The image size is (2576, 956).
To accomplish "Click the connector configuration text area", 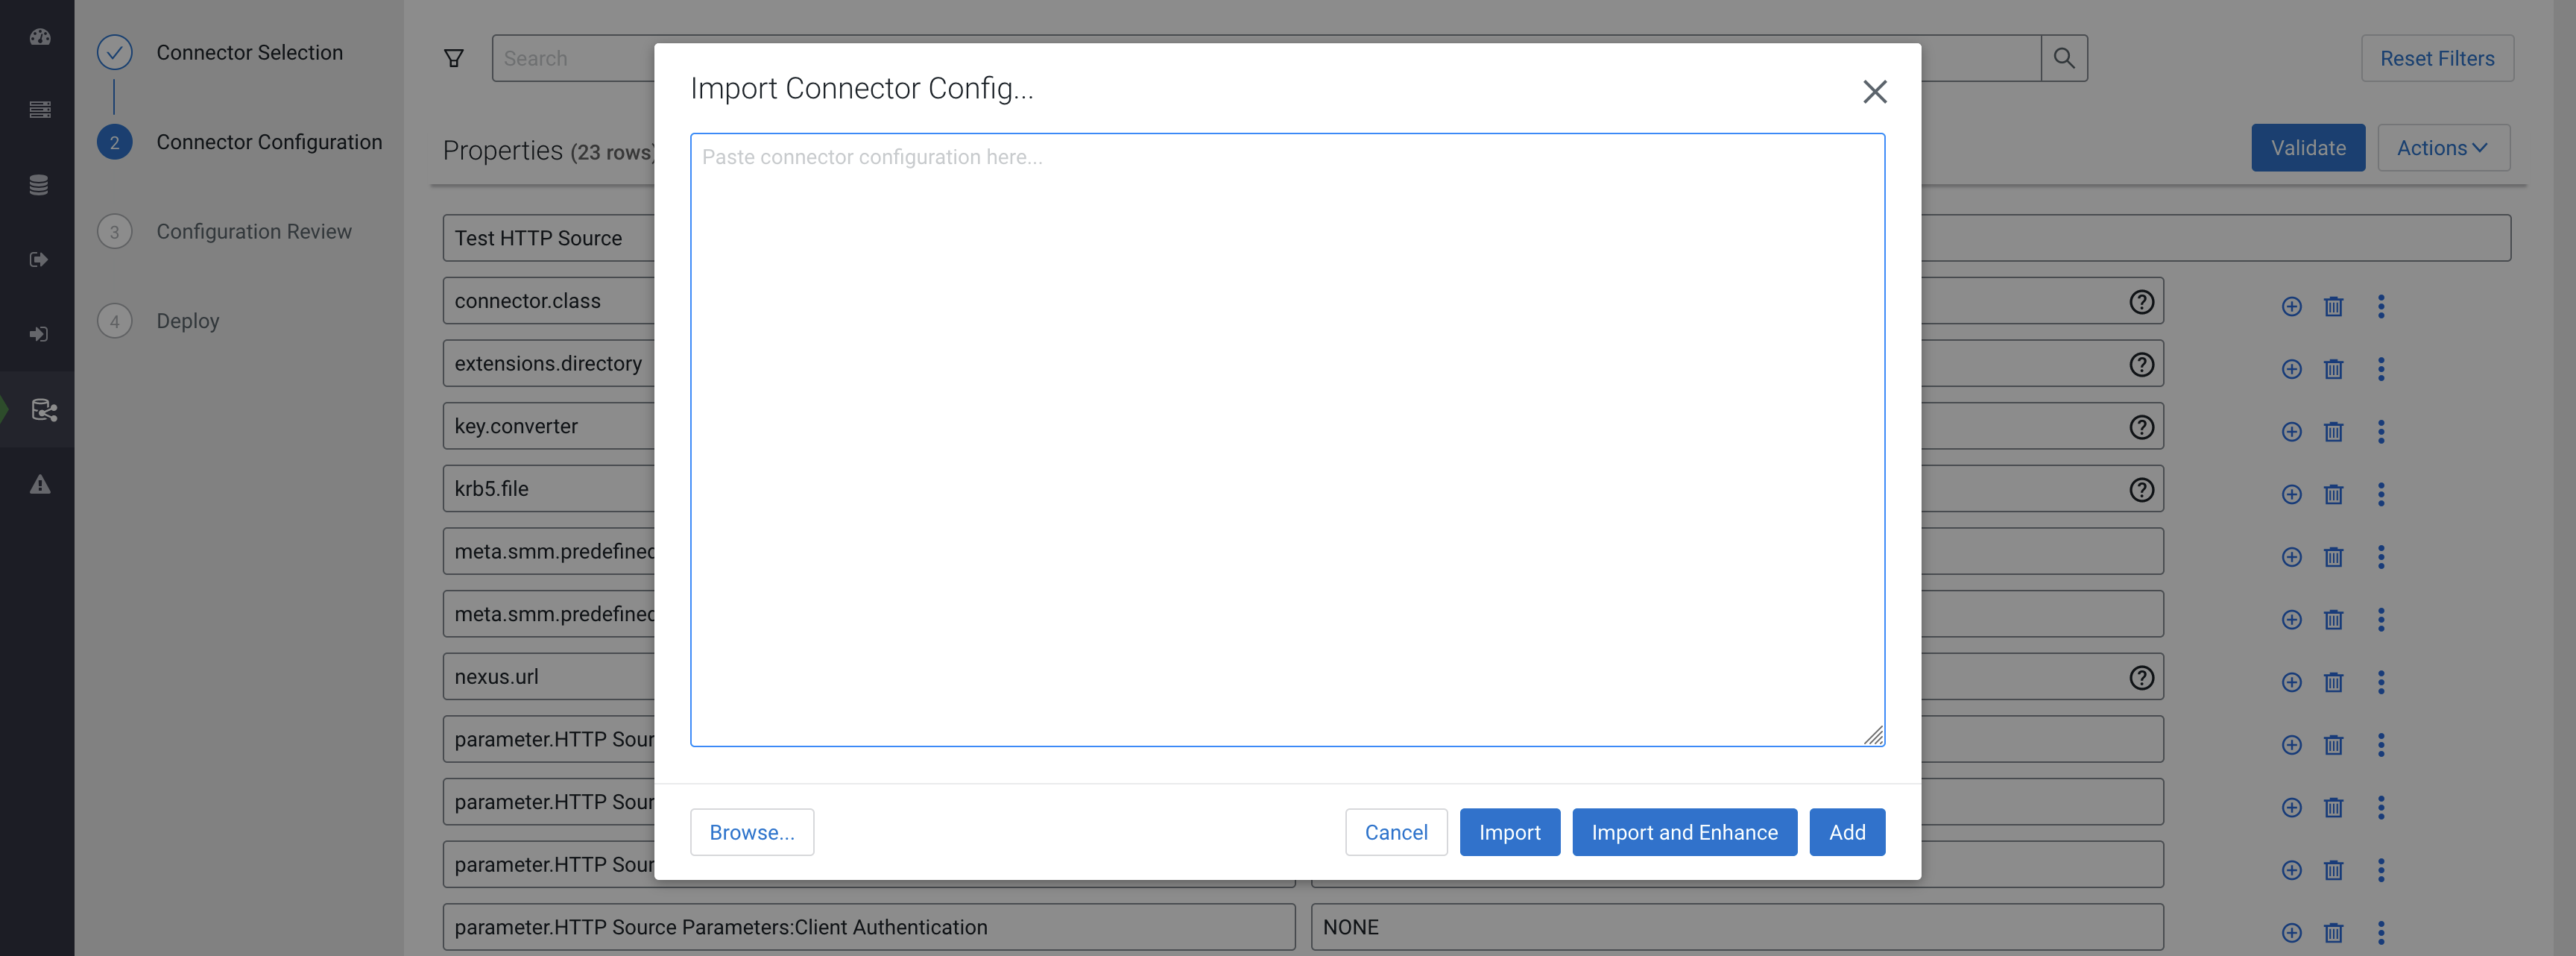I will (1286, 440).
